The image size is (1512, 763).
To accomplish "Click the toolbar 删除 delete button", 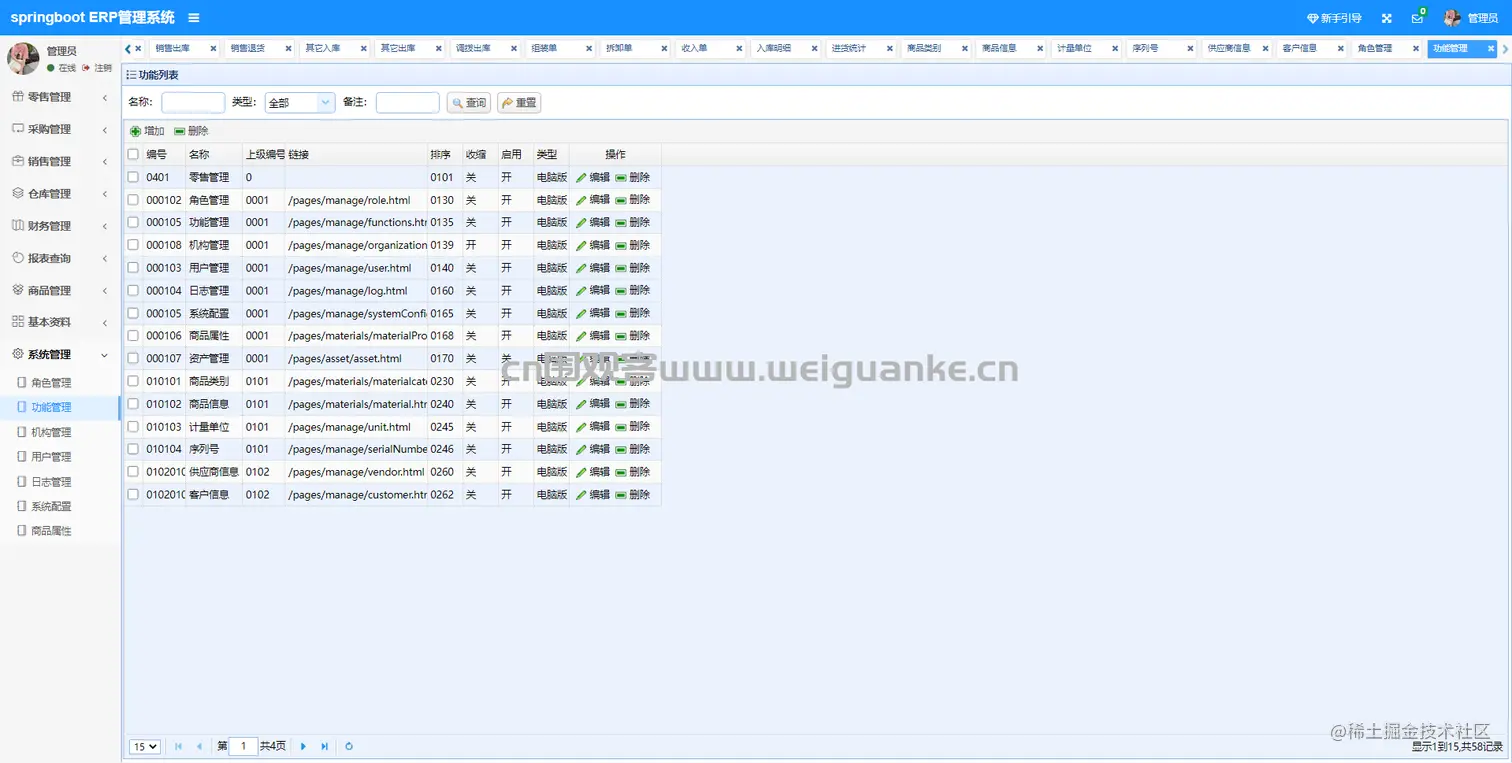I will (x=191, y=131).
